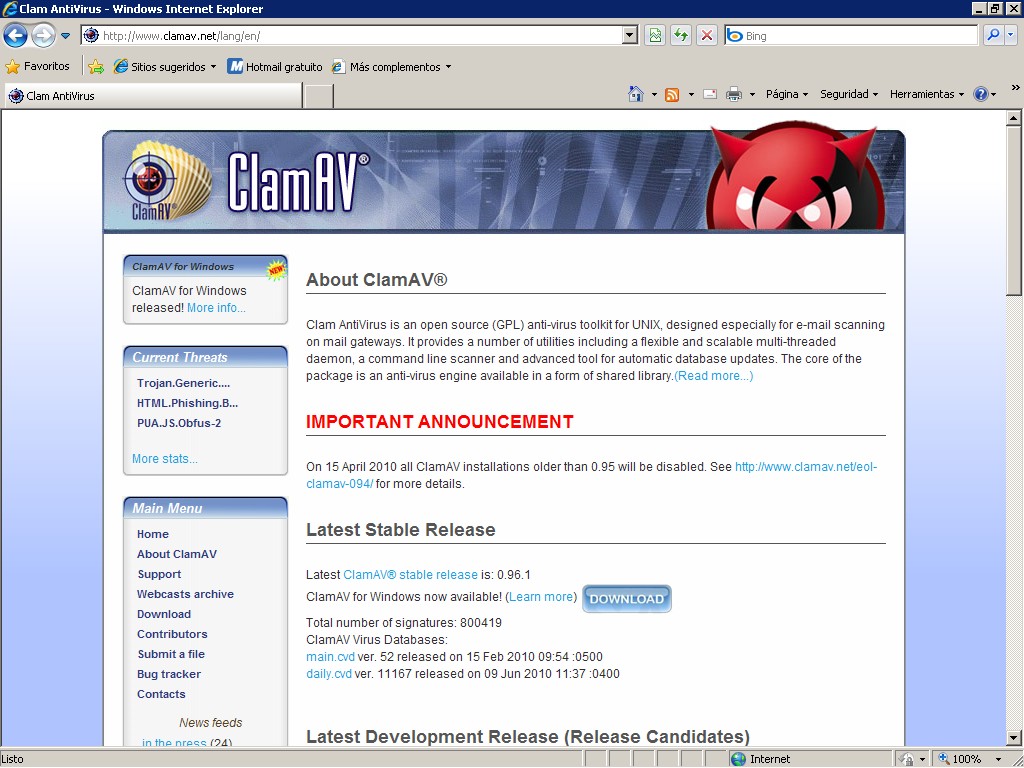Click the Internet zone status globe icon
1024x768 pixels.
(x=738, y=759)
